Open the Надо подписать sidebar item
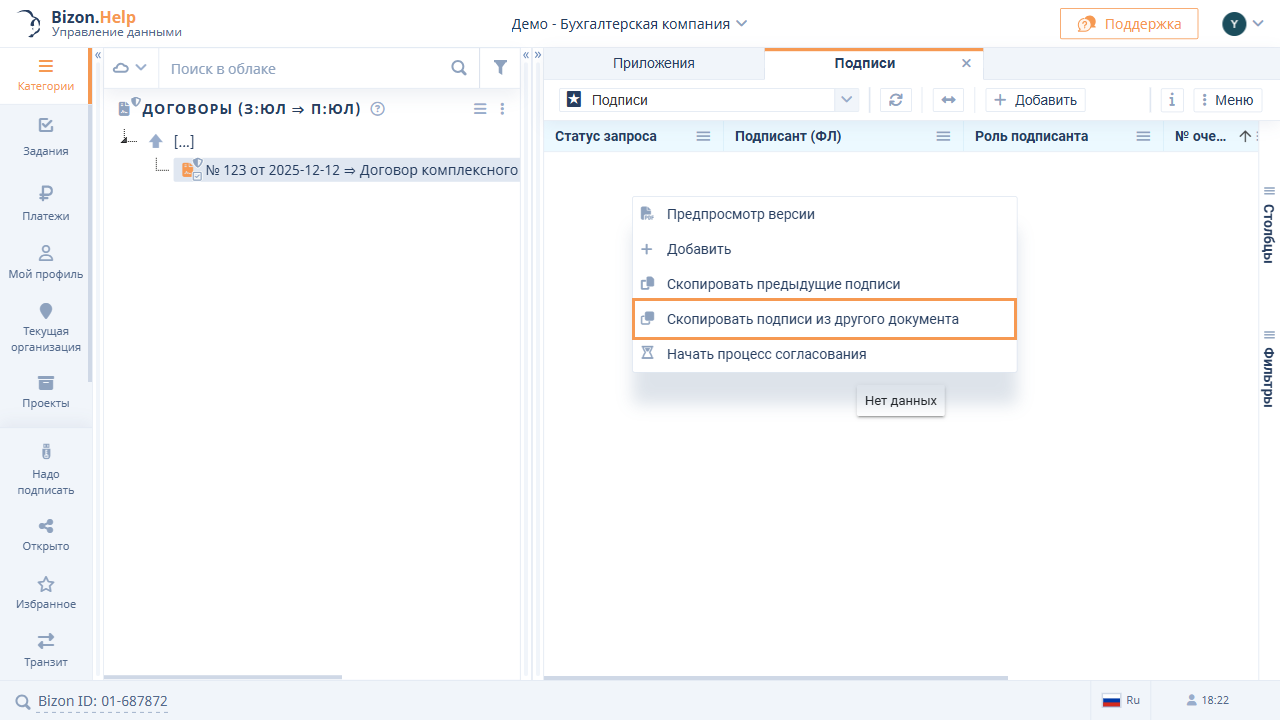Screen dimensions: 1280x720 click(x=46, y=469)
